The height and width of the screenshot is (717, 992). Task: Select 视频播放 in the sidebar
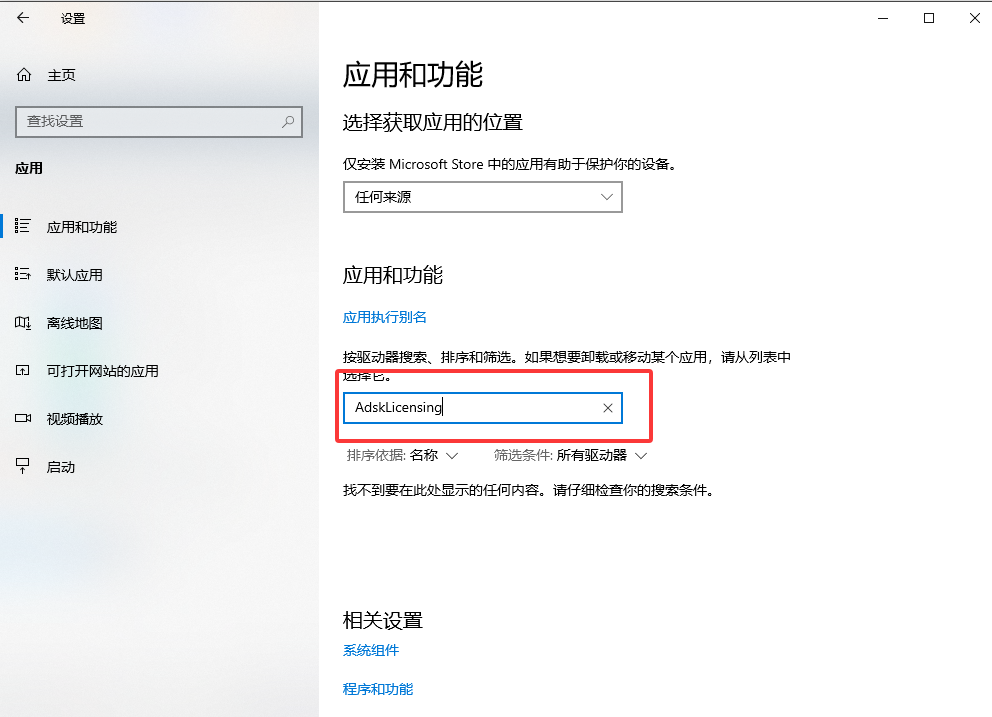point(75,418)
